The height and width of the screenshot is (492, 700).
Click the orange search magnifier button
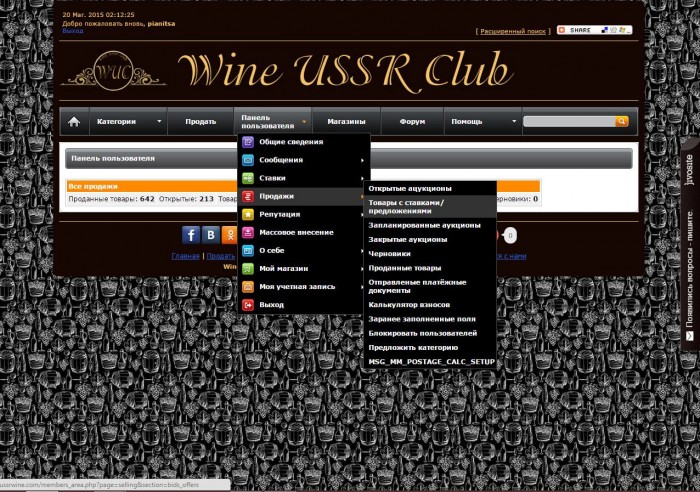[x=621, y=121]
